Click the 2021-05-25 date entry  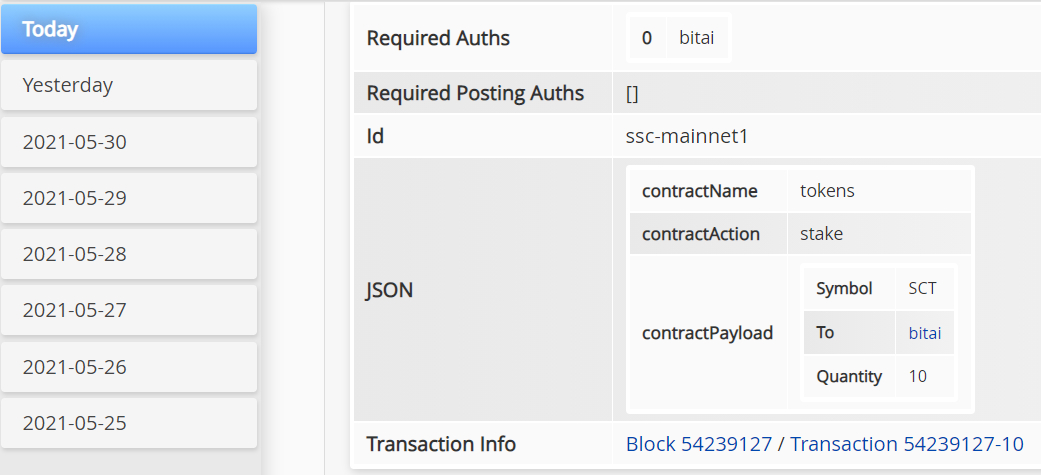(128, 423)
